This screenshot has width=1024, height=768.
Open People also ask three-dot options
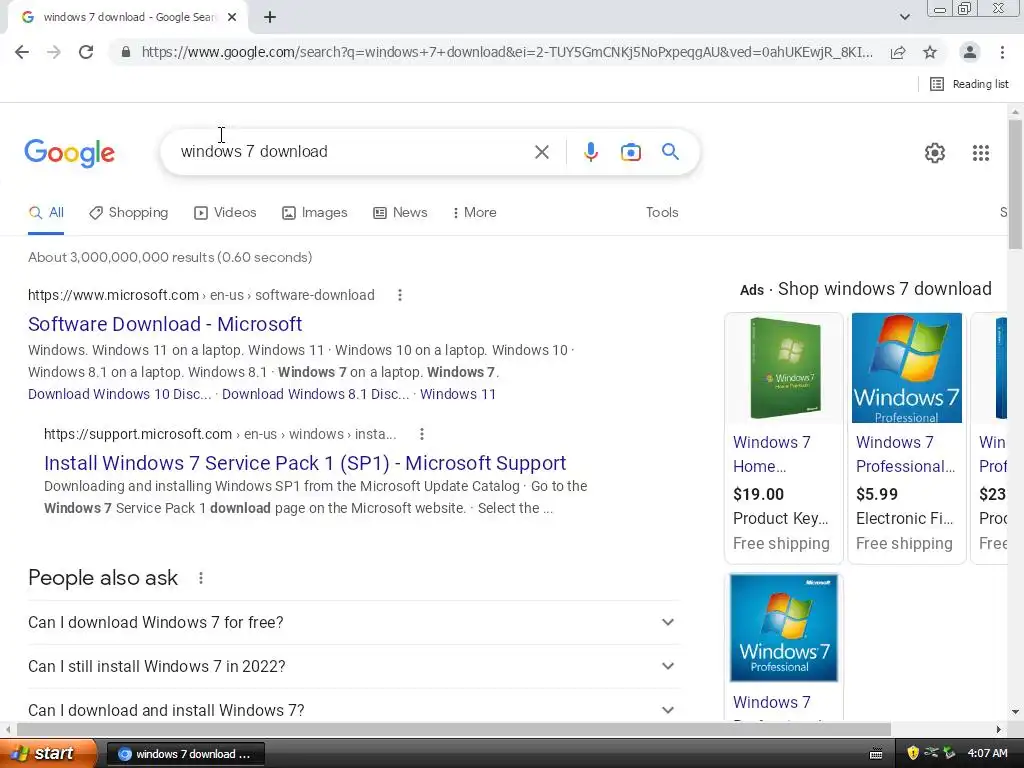(x=201, y=578)
